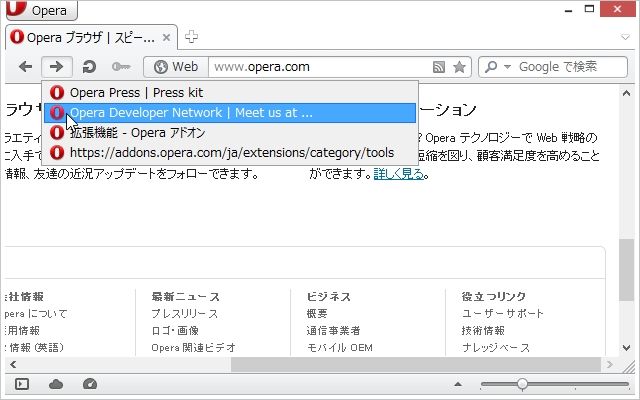Open search engine dropdown by magnifier
The image size is (640, 400).
(x=497, y=67)
